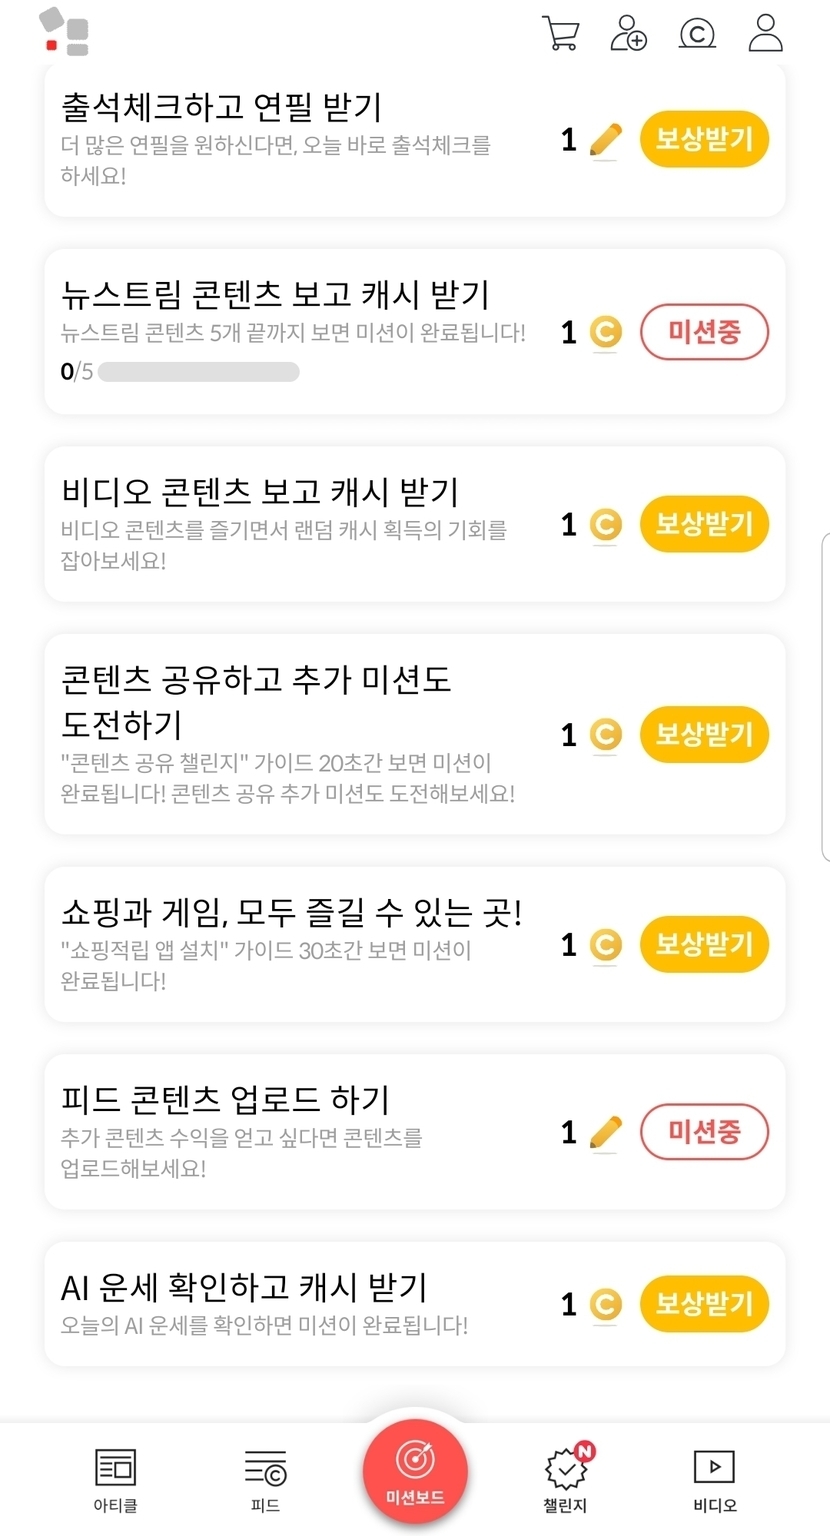Claim reward for video content mission
Image resolution: width=830 pixels, height=1536 pixels.
[x=704, y=524]
